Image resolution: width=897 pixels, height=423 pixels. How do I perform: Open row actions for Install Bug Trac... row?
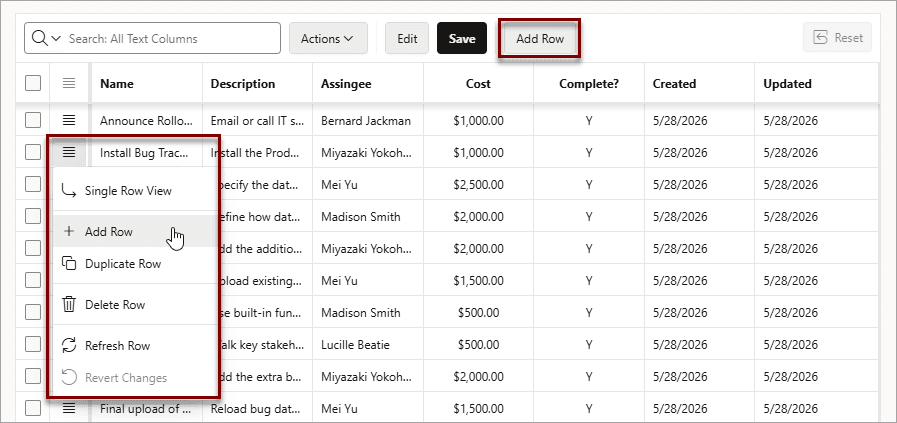pyautogui.click(x=69, y=152)
